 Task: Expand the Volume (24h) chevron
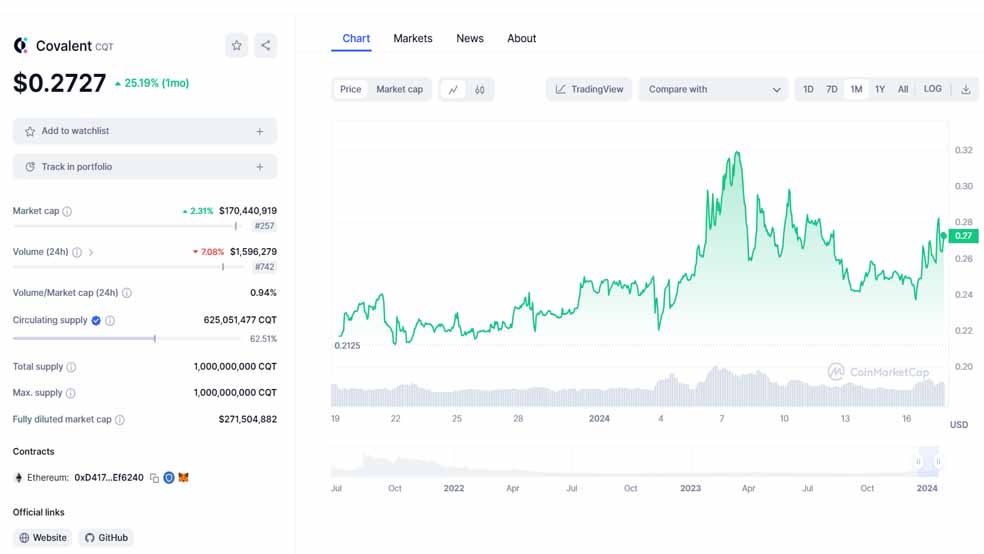[x=91, y=253]
